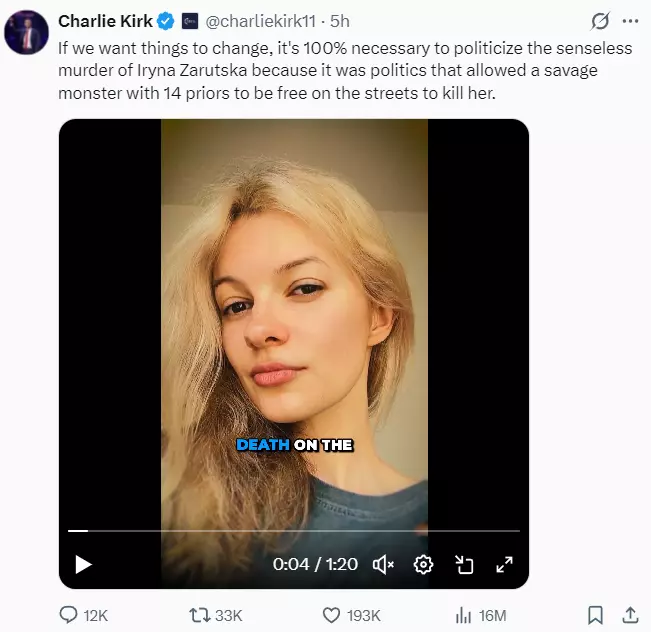Screen dimensions: 651x632
Task: Open the 5h post timestamp
Action: 340,21
